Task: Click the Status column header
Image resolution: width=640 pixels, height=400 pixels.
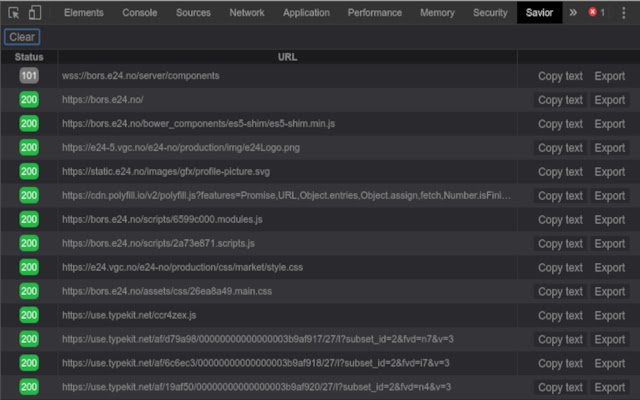Action: [29, 57]
